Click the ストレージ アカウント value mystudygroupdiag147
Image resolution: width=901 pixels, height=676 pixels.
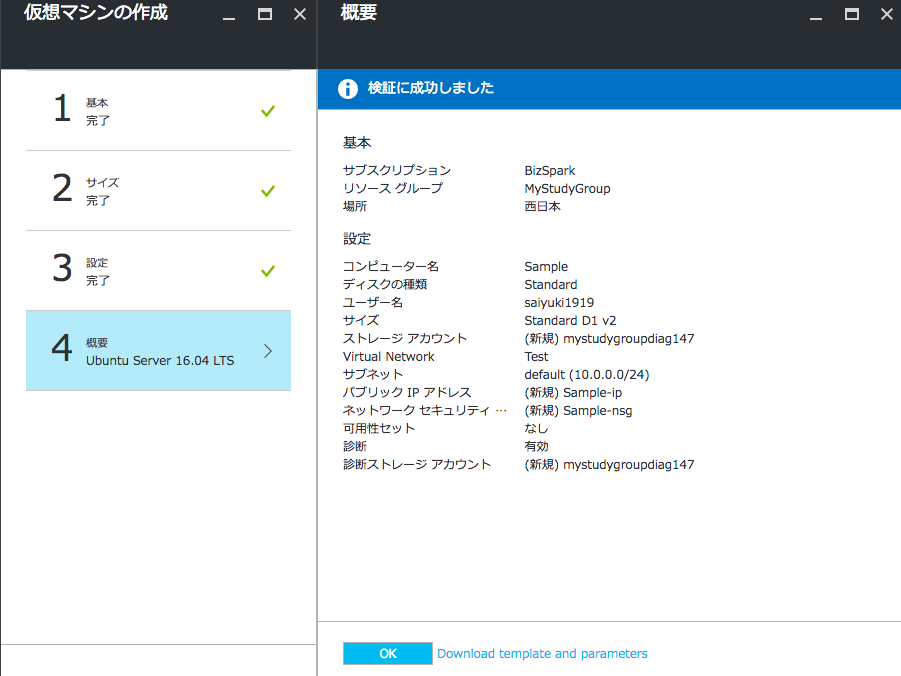tap(609, 338)
